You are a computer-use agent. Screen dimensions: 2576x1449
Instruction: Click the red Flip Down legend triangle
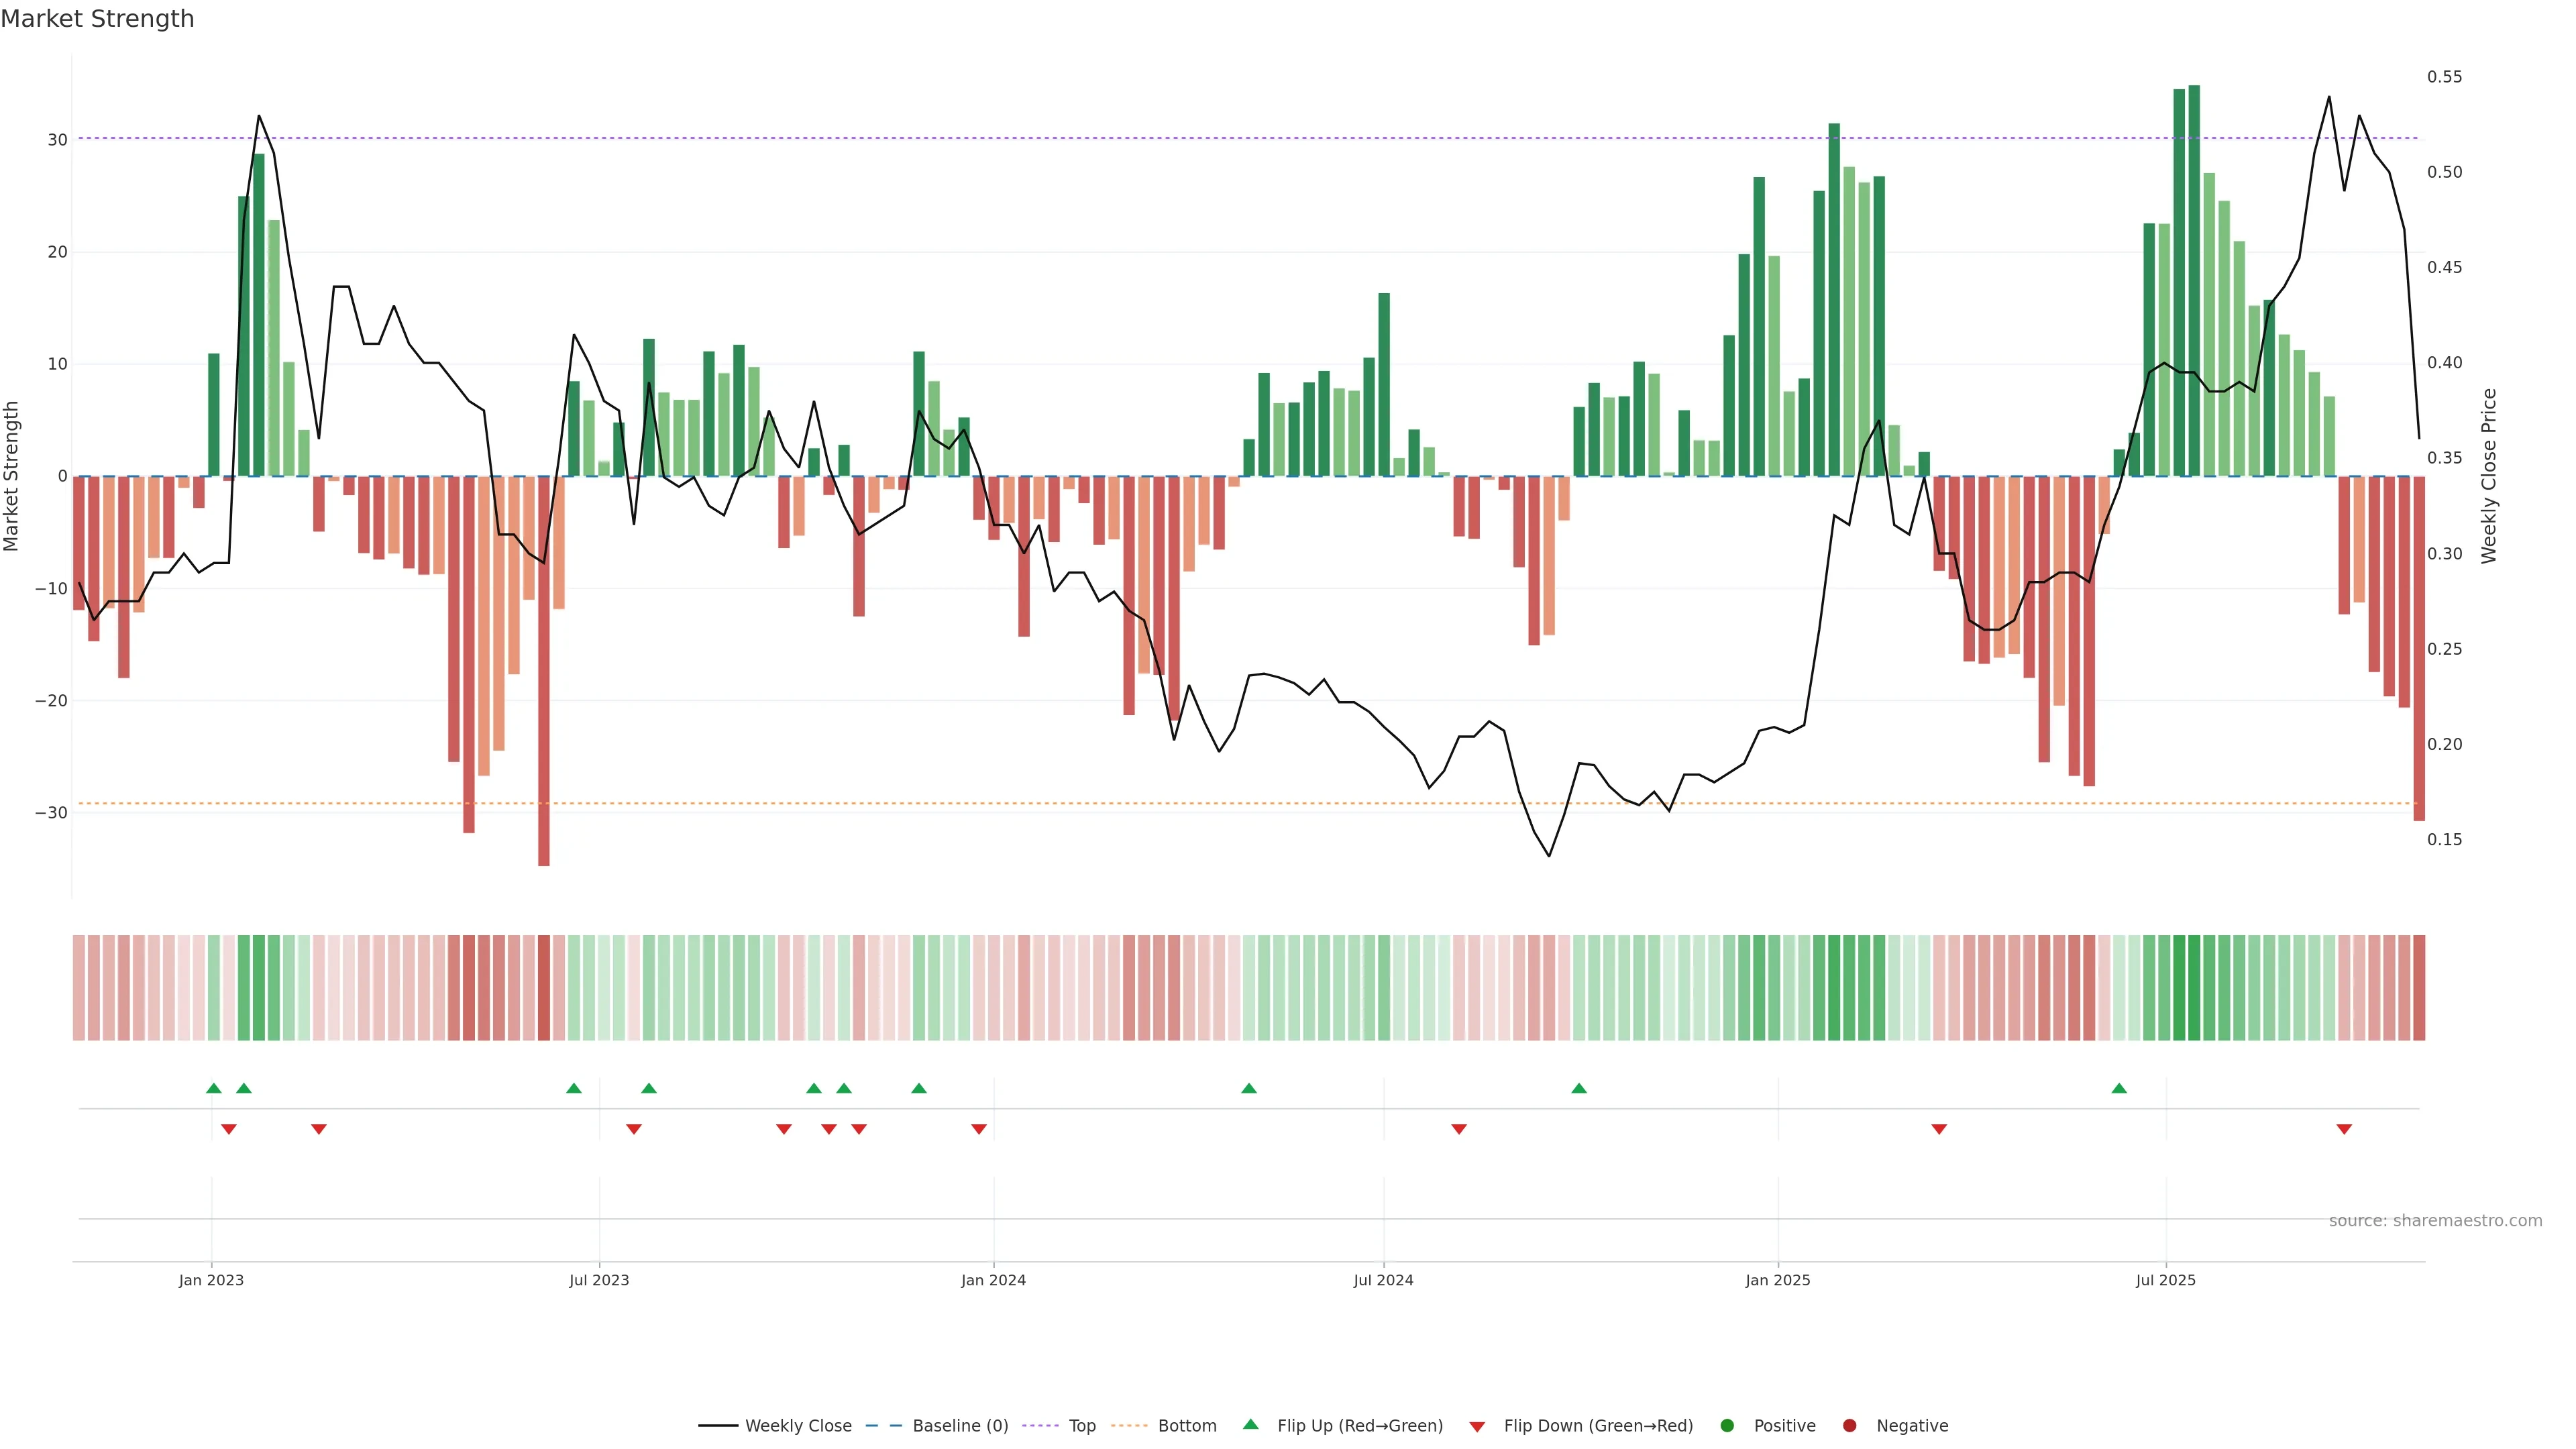click(x=1477, y=1426)
